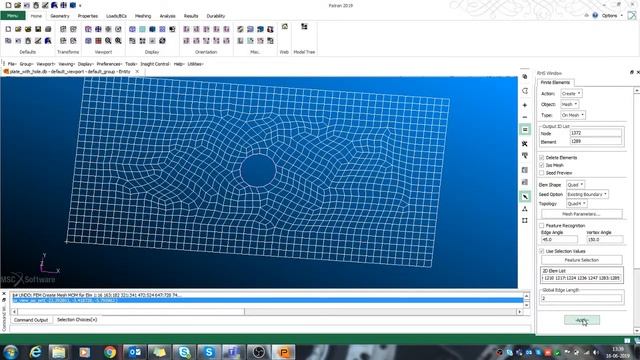Click the light teal shaded Display icon
The width and height of the screenshot is (640, 360).
[142, 29]
